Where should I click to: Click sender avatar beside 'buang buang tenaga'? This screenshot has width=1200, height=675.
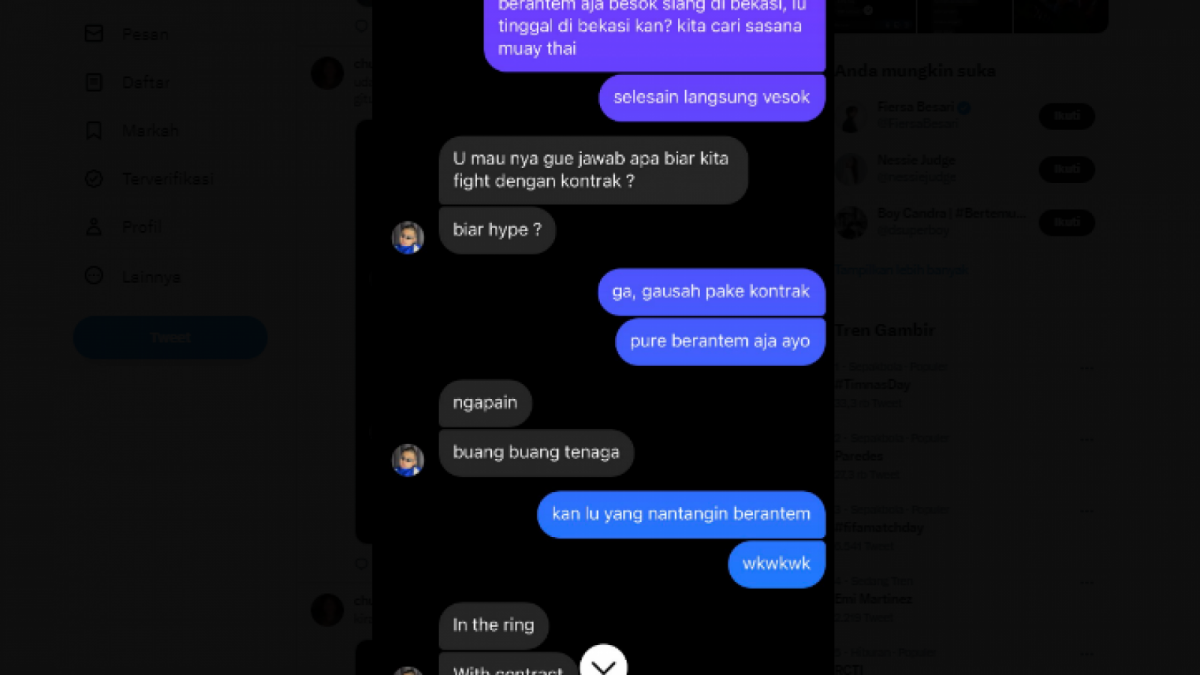pyautogui.click(x=408, y=460)
